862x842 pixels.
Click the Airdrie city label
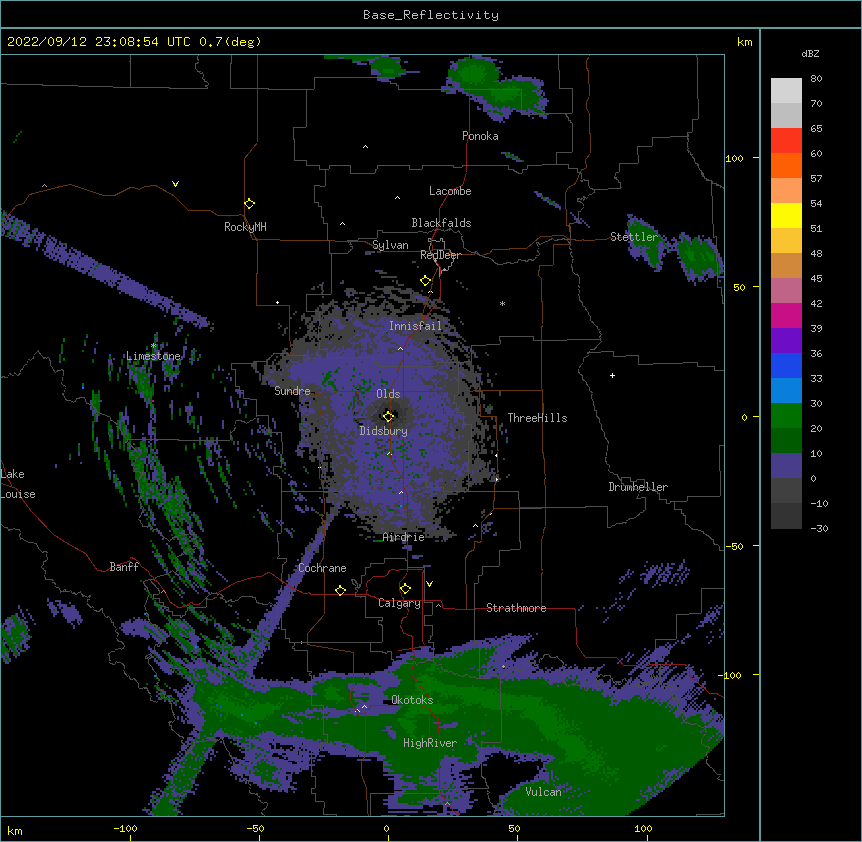coord(404,537)
